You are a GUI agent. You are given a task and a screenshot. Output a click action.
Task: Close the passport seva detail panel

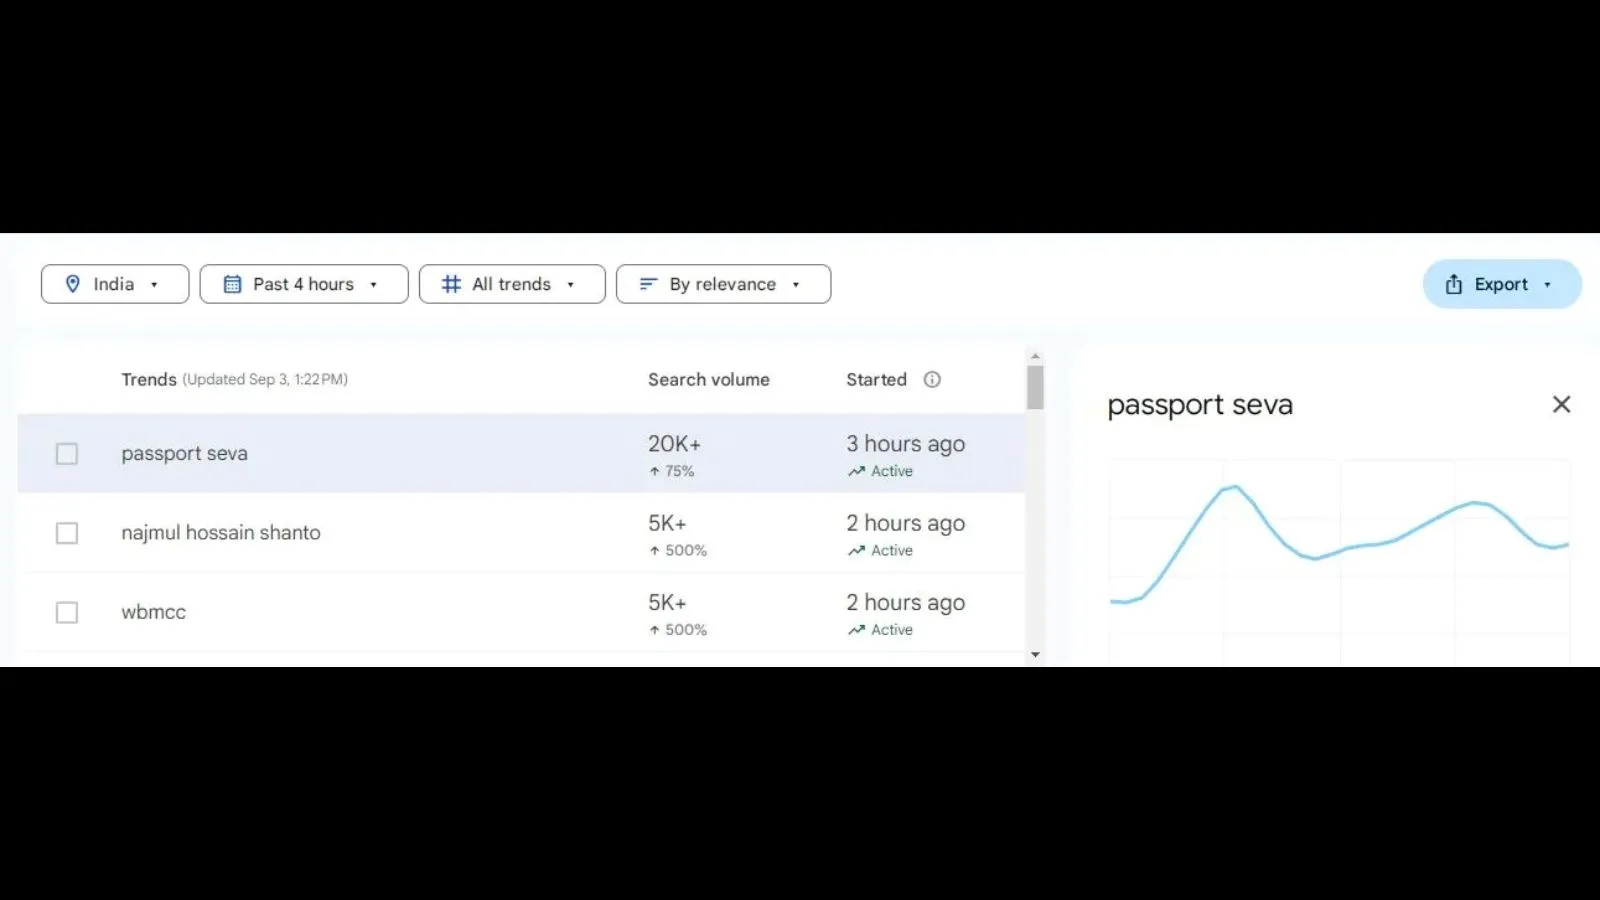1561,404
